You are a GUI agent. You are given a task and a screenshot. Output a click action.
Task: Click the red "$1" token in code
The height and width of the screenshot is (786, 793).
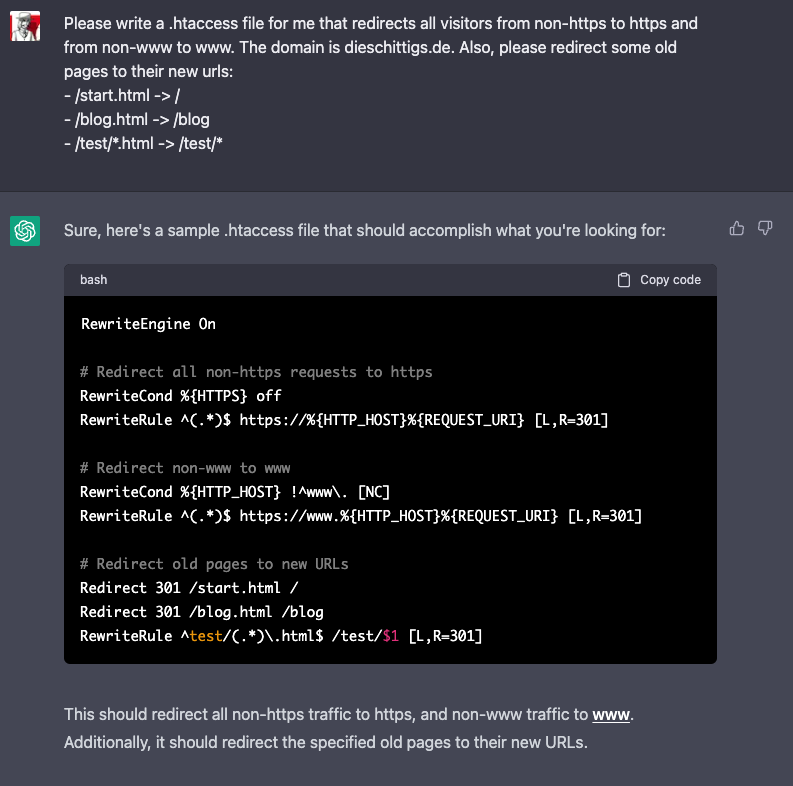coord(391,636)
